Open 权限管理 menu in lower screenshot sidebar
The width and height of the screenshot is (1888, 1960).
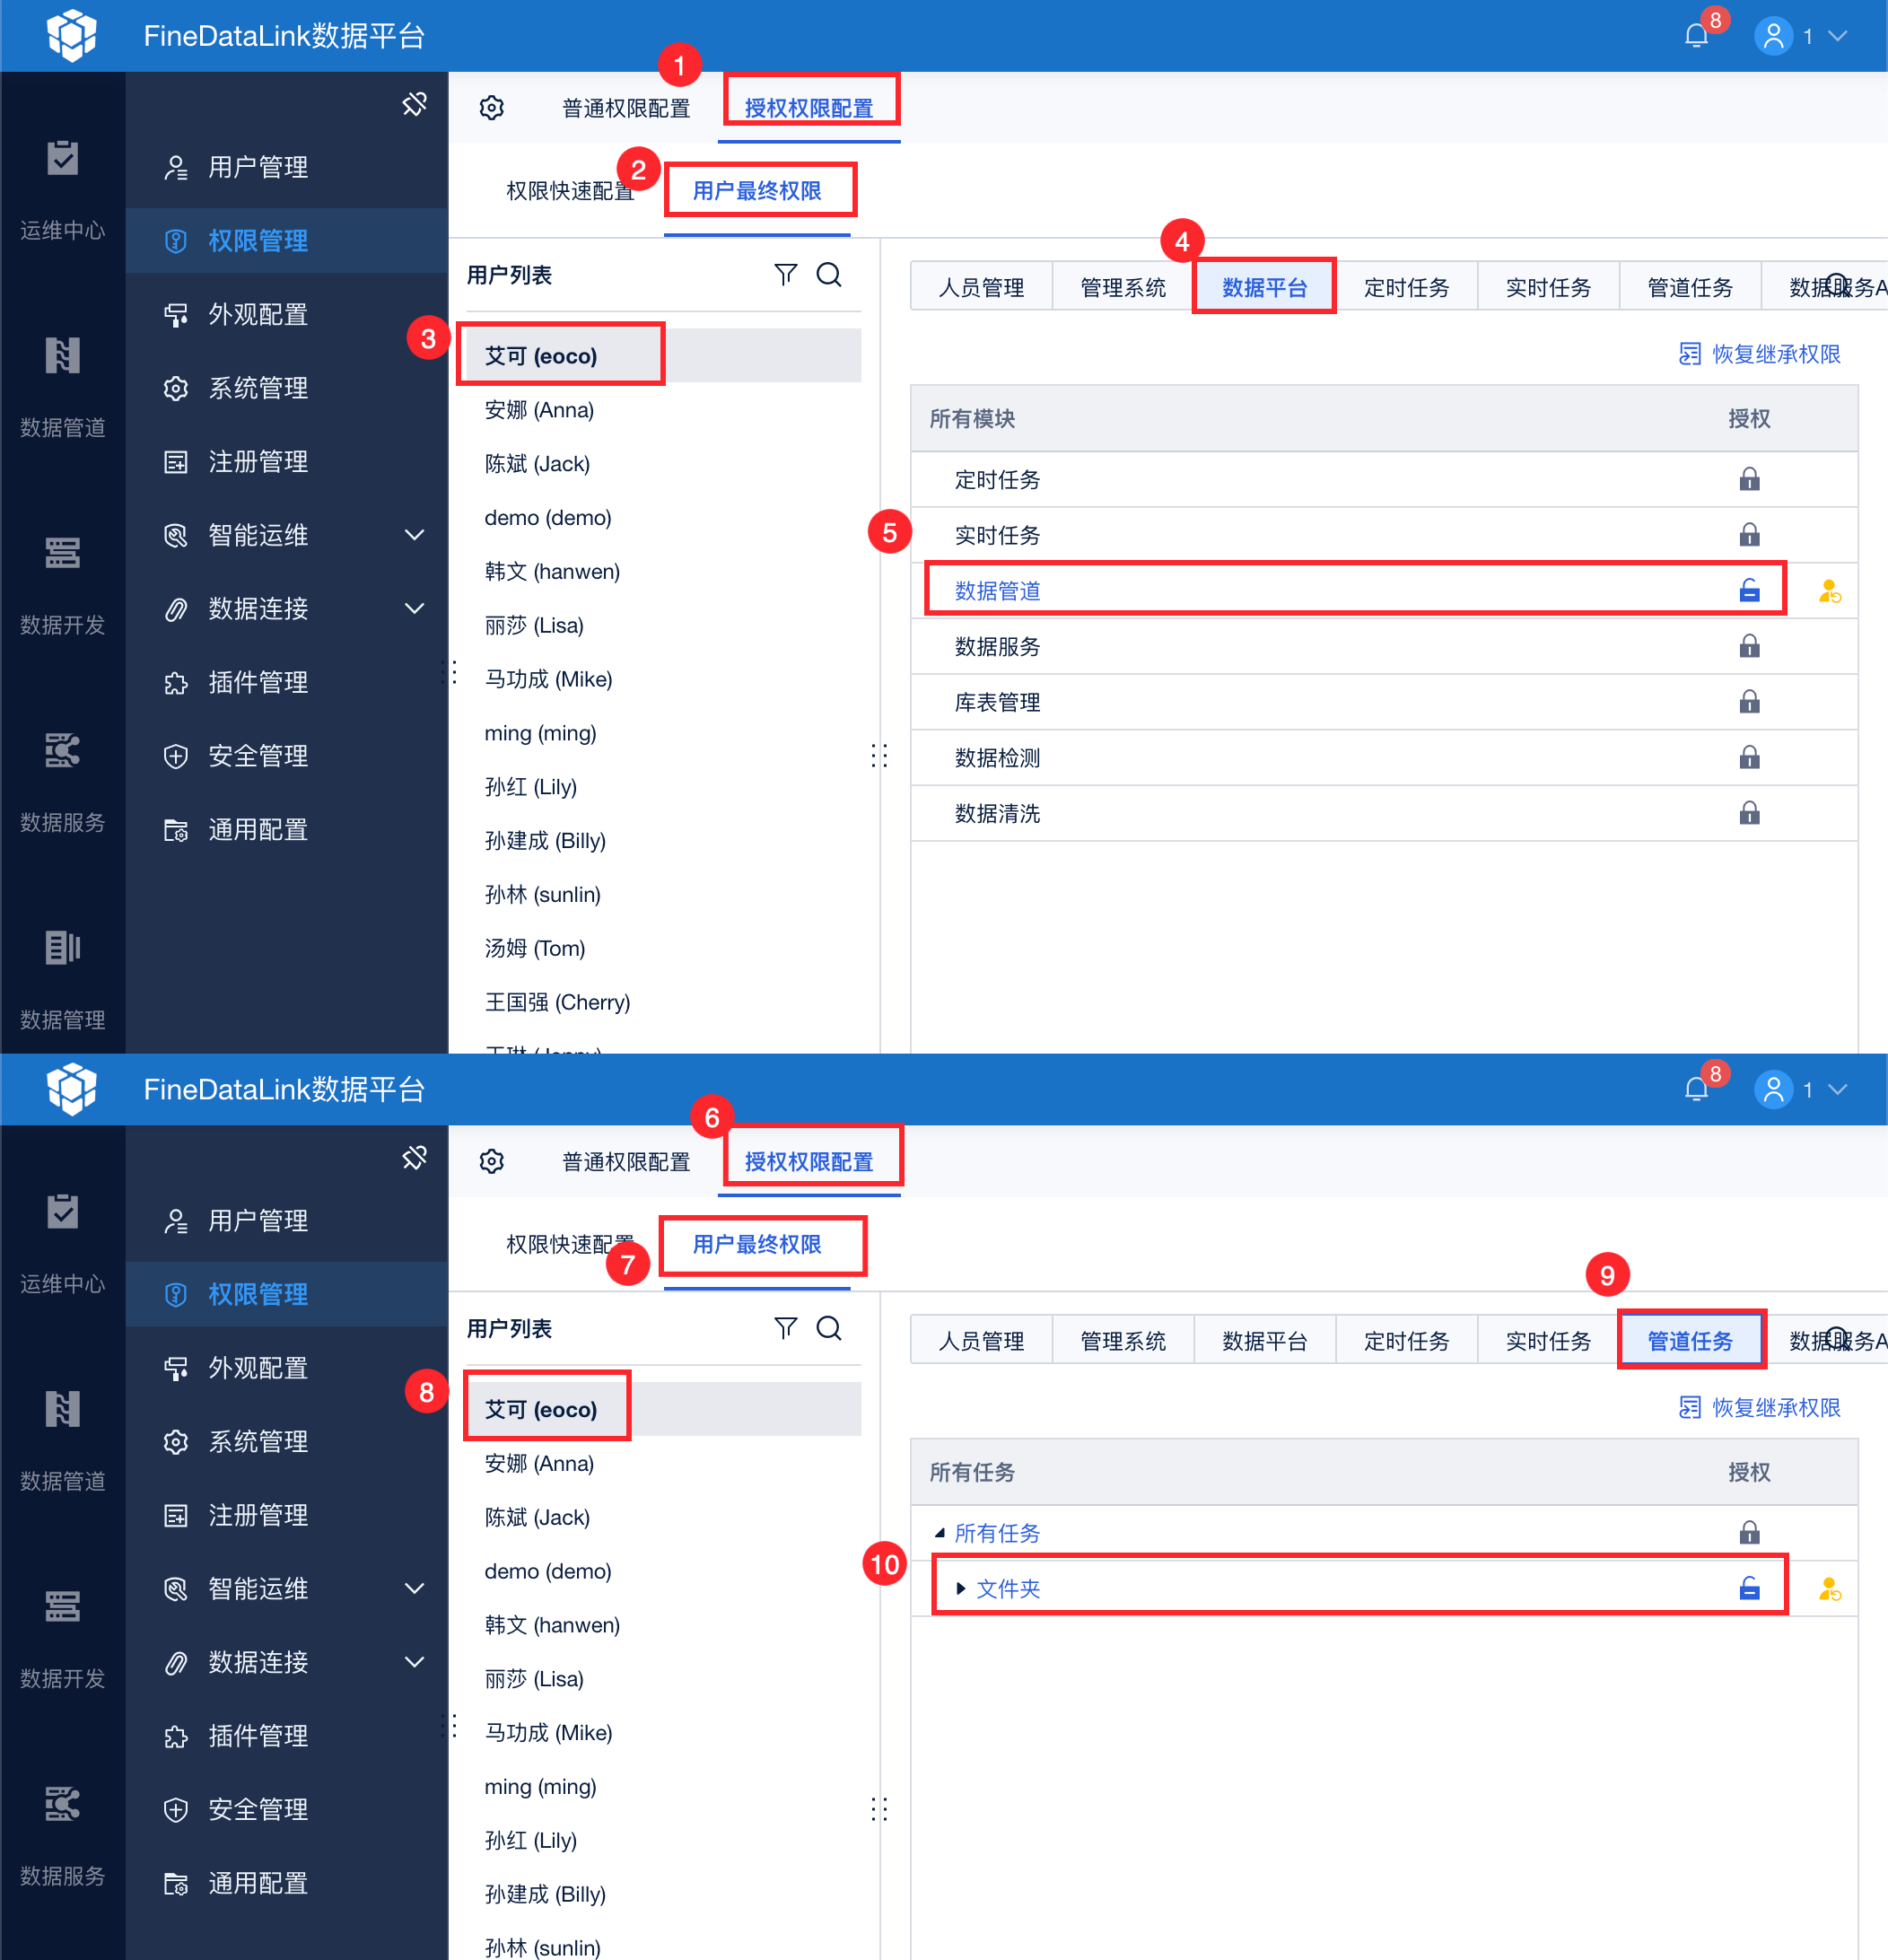pyautogui.click(x=287, y=1294)
